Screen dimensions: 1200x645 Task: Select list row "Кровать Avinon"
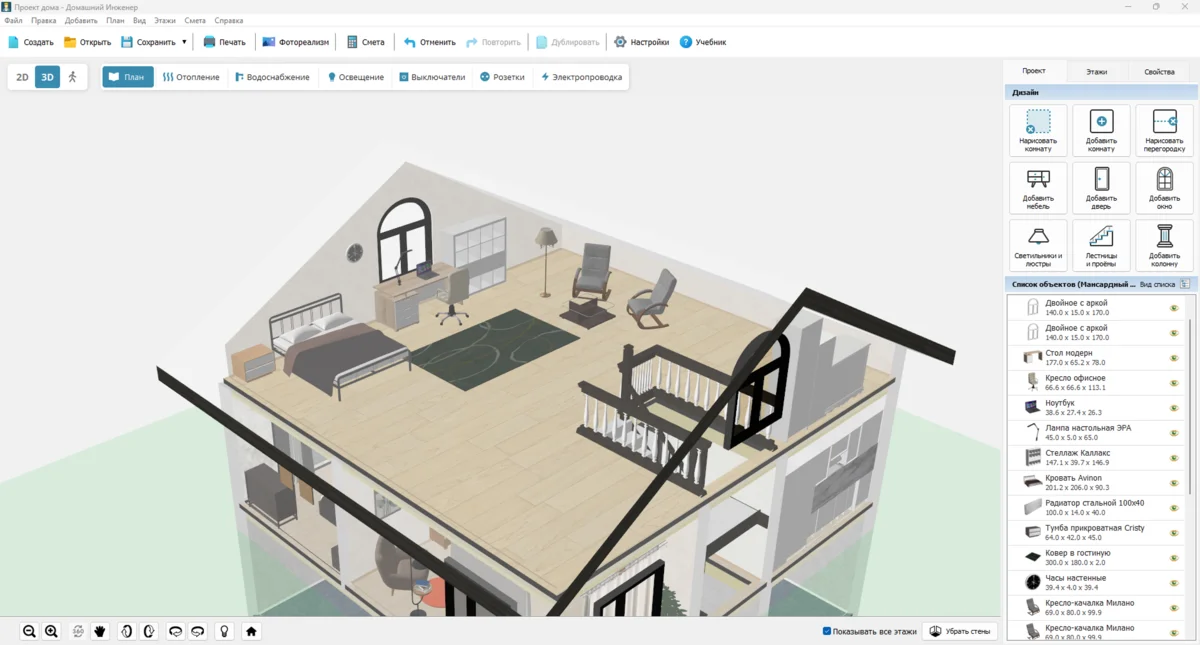click(1097, 483)
